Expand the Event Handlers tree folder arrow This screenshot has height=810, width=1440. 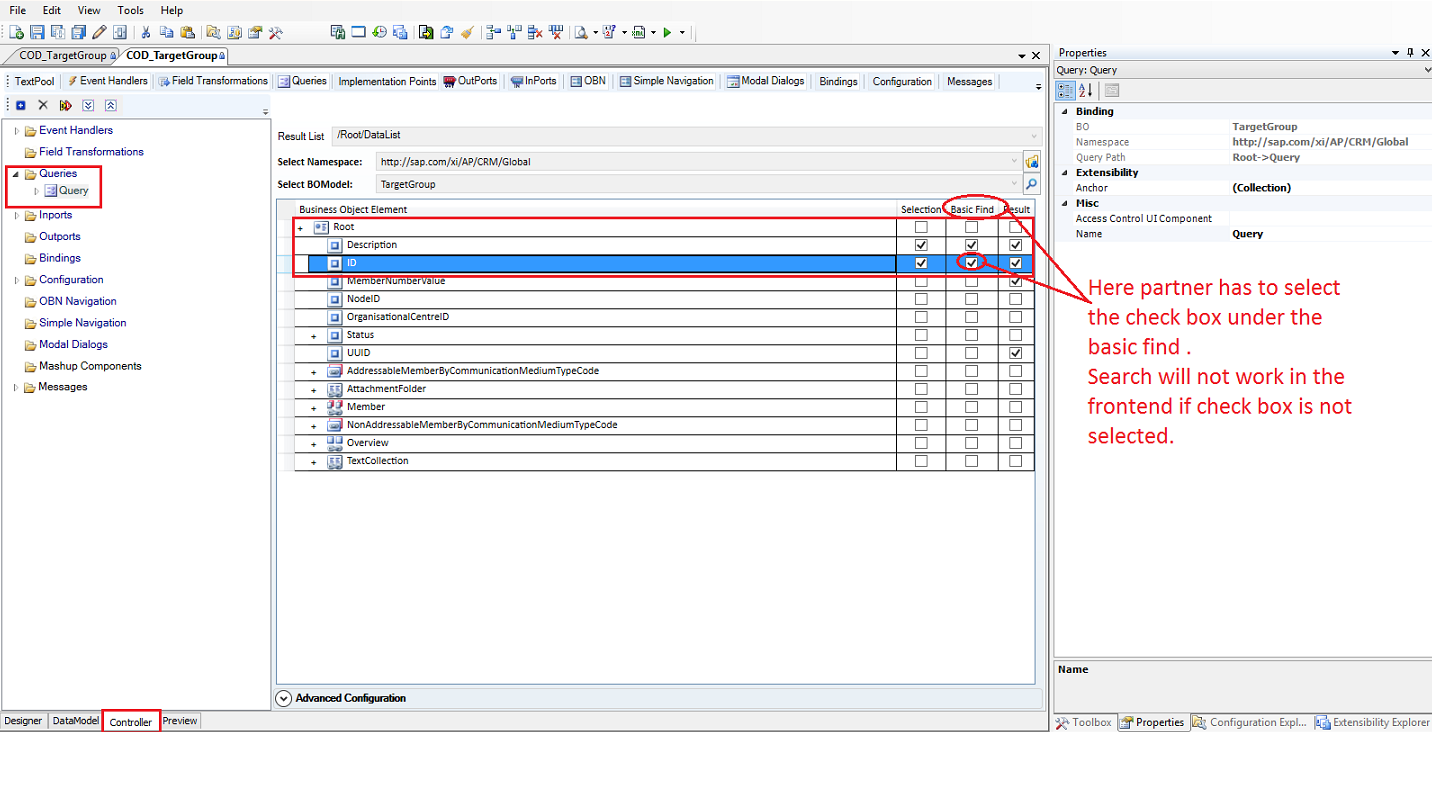tap(16, 131)
